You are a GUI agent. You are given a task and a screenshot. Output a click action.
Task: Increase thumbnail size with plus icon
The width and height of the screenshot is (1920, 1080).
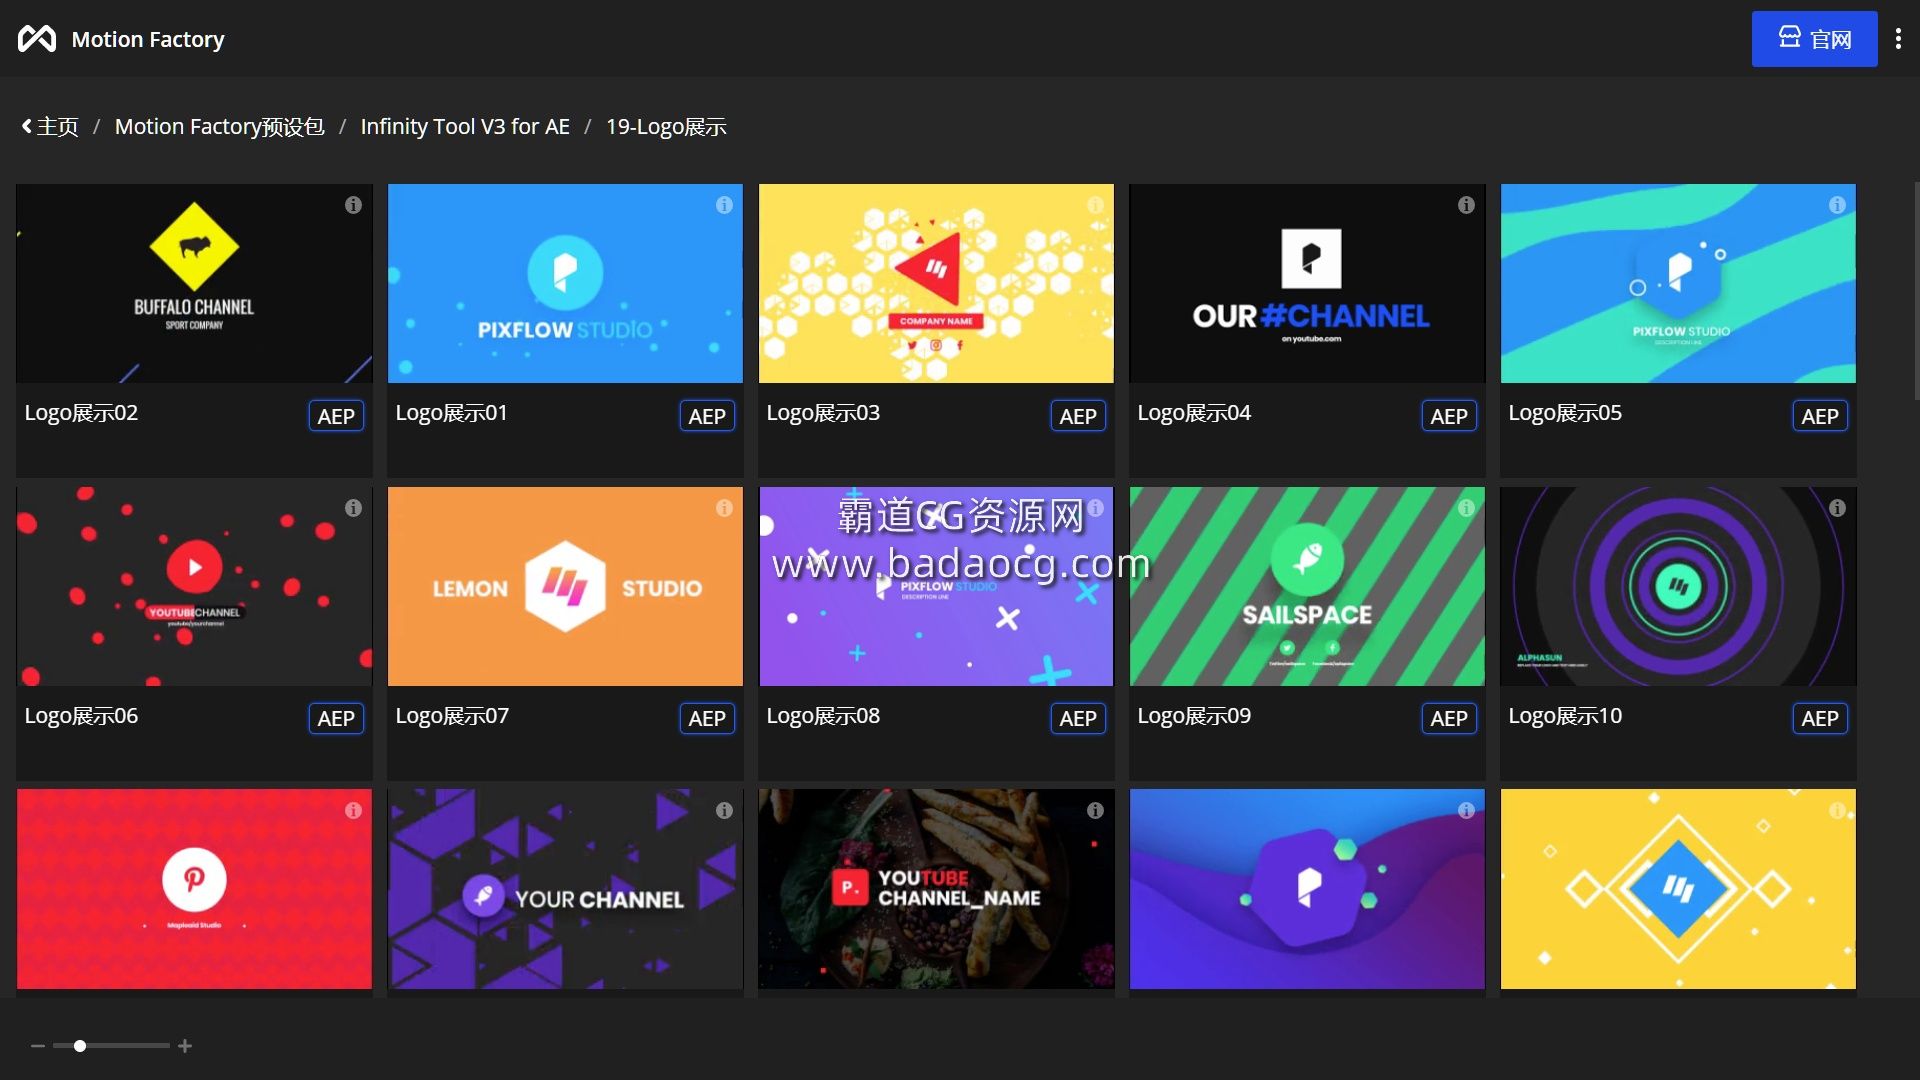point(185,1046)
